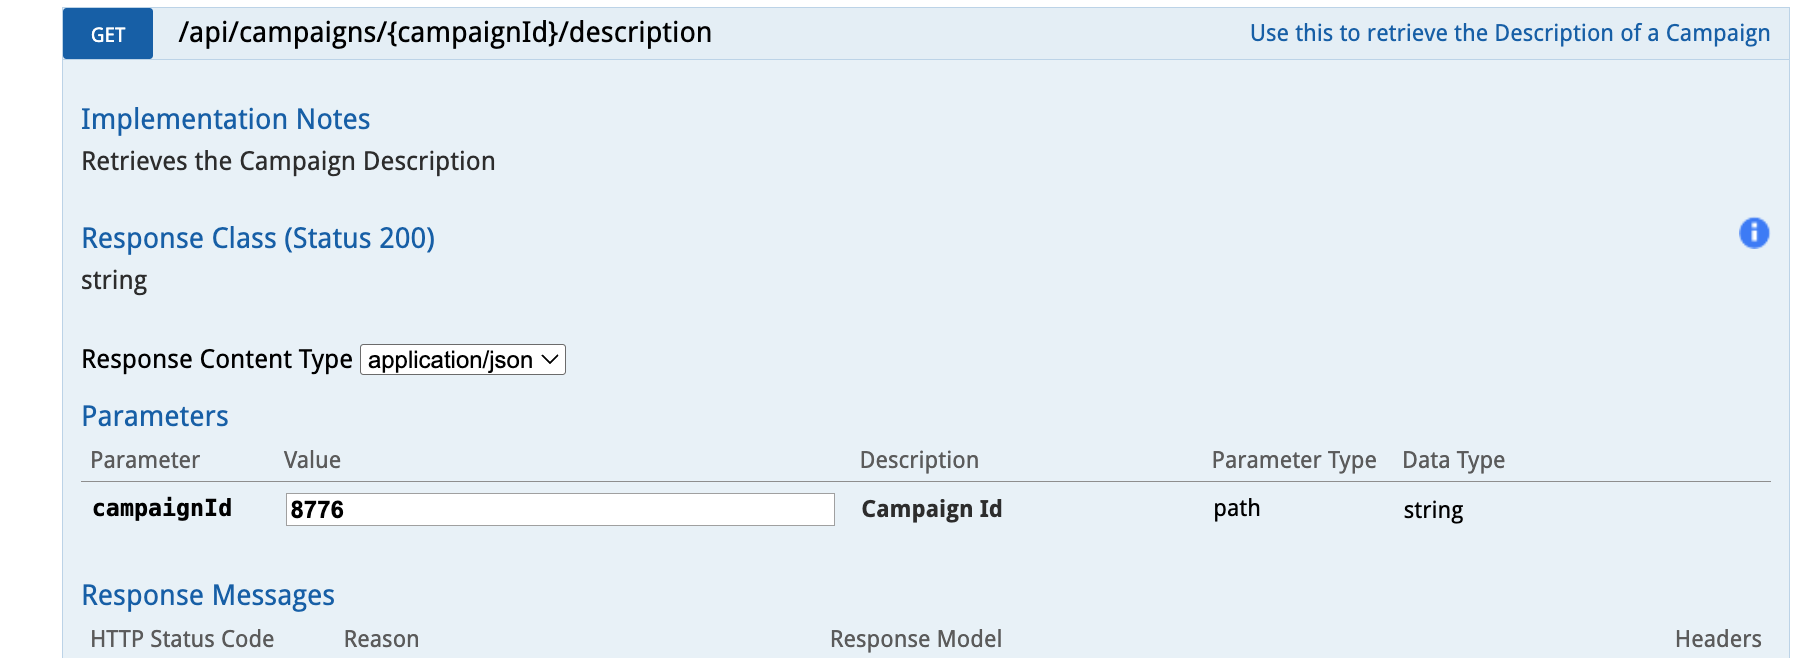This screenshot has height=658, width=1802.
Task: Click the Response Class (Status 200) heading
Action: coord(258,238)
